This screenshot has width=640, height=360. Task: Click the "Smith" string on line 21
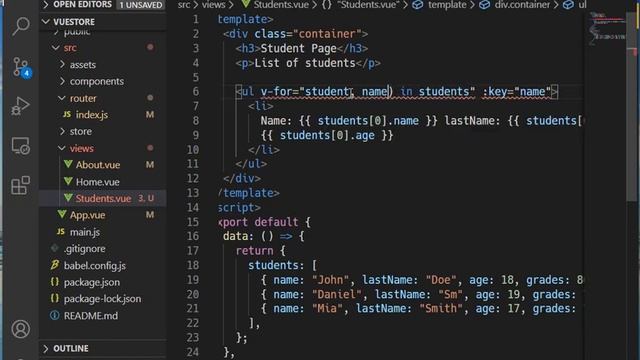440,309
